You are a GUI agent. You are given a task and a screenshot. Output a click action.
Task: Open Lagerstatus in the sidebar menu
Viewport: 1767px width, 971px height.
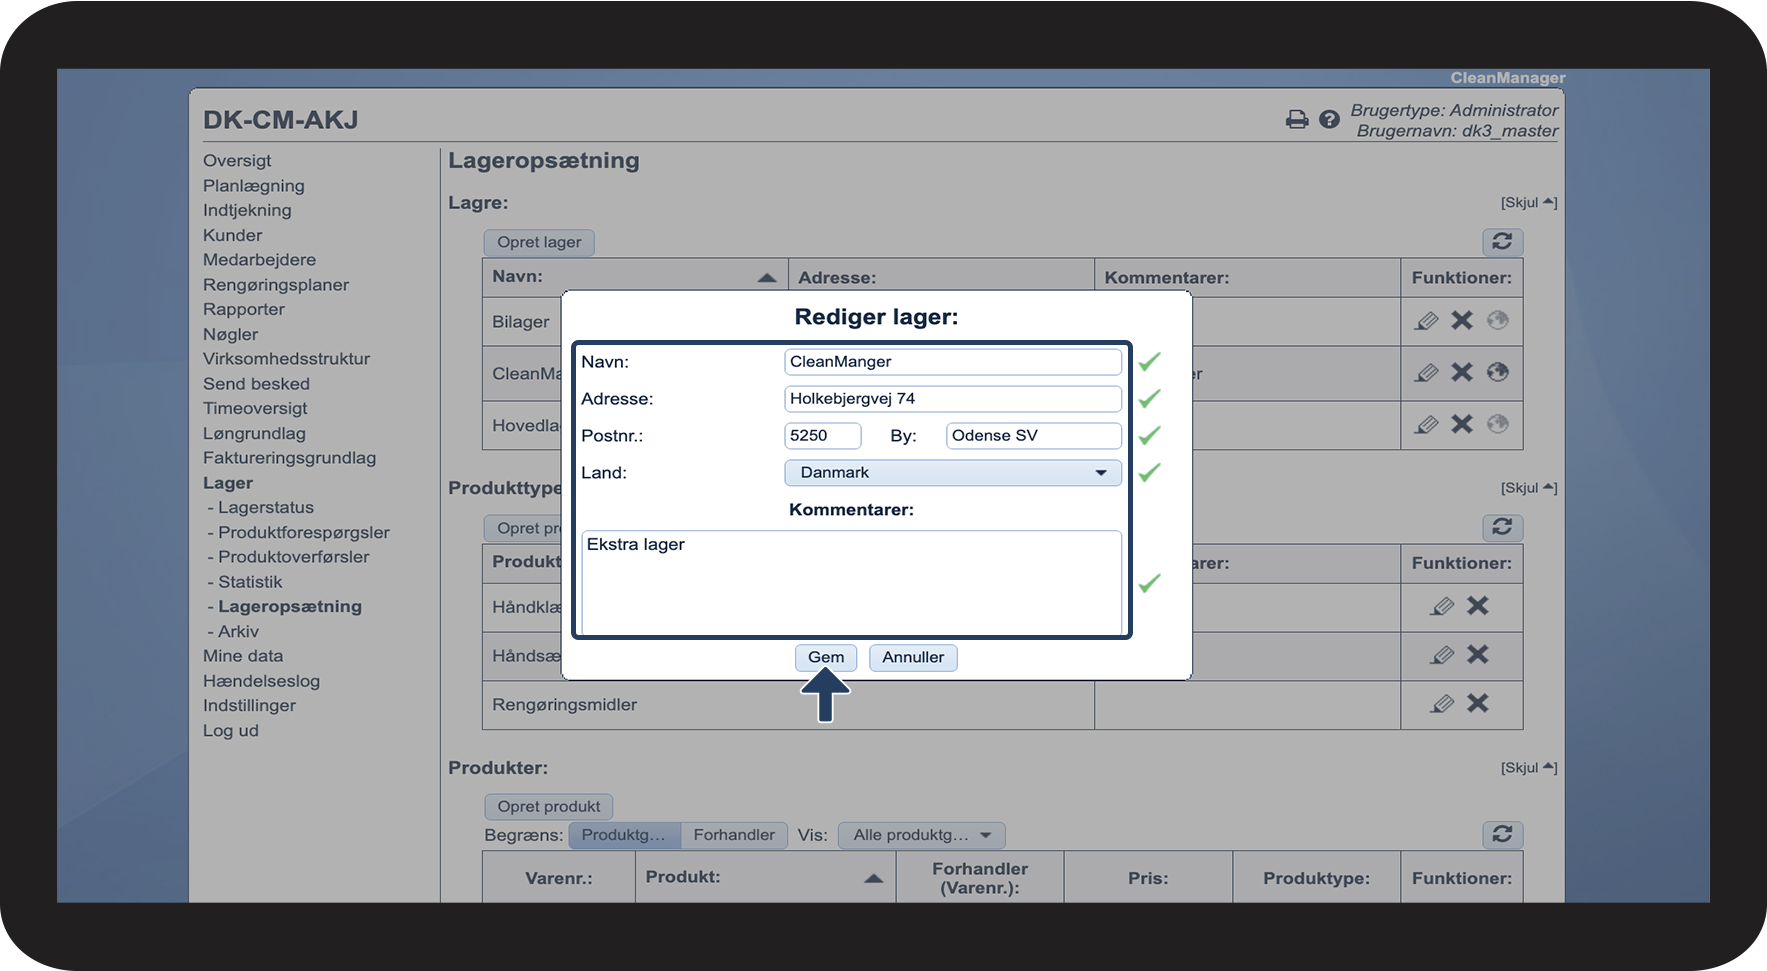266,508
